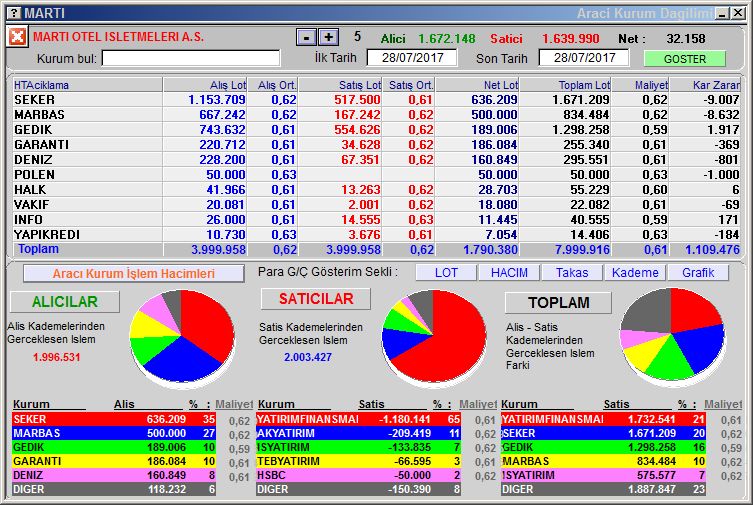The height and width of the screenshot is (505, 753).
Task: Select the GEDIK row in the table
Action: pos(376,130)
